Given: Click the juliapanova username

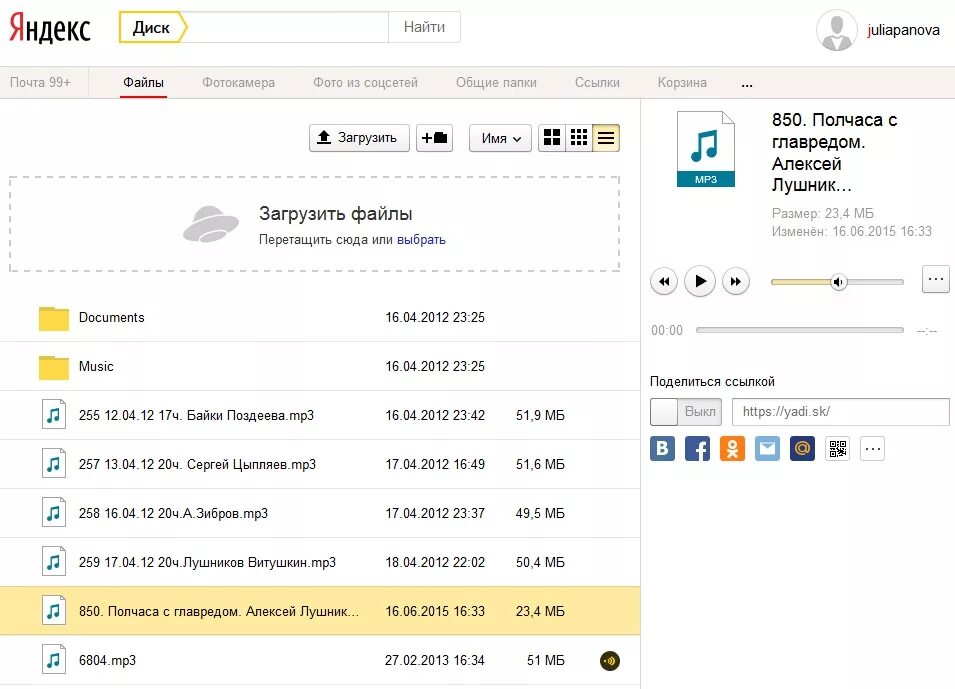Looking at the screenshot, I should pyautogui.click(x=904, y=30).
